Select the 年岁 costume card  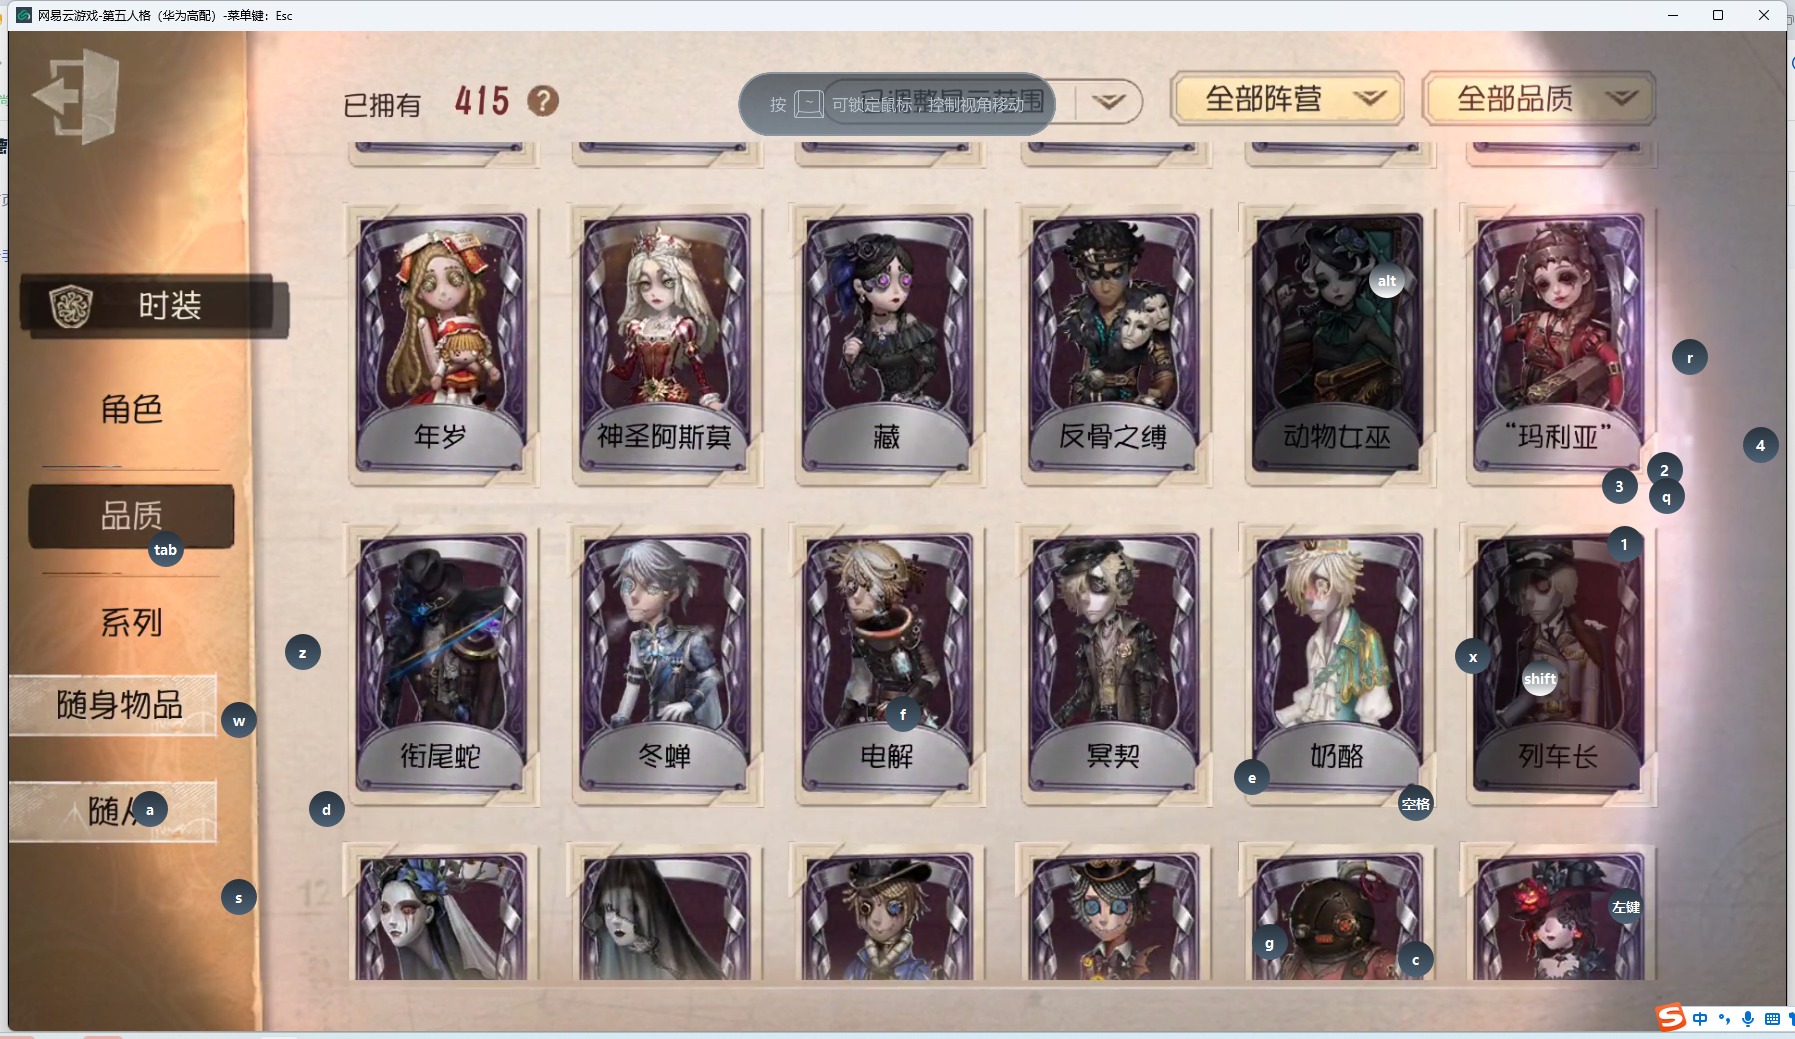click(x=441, y=343)
